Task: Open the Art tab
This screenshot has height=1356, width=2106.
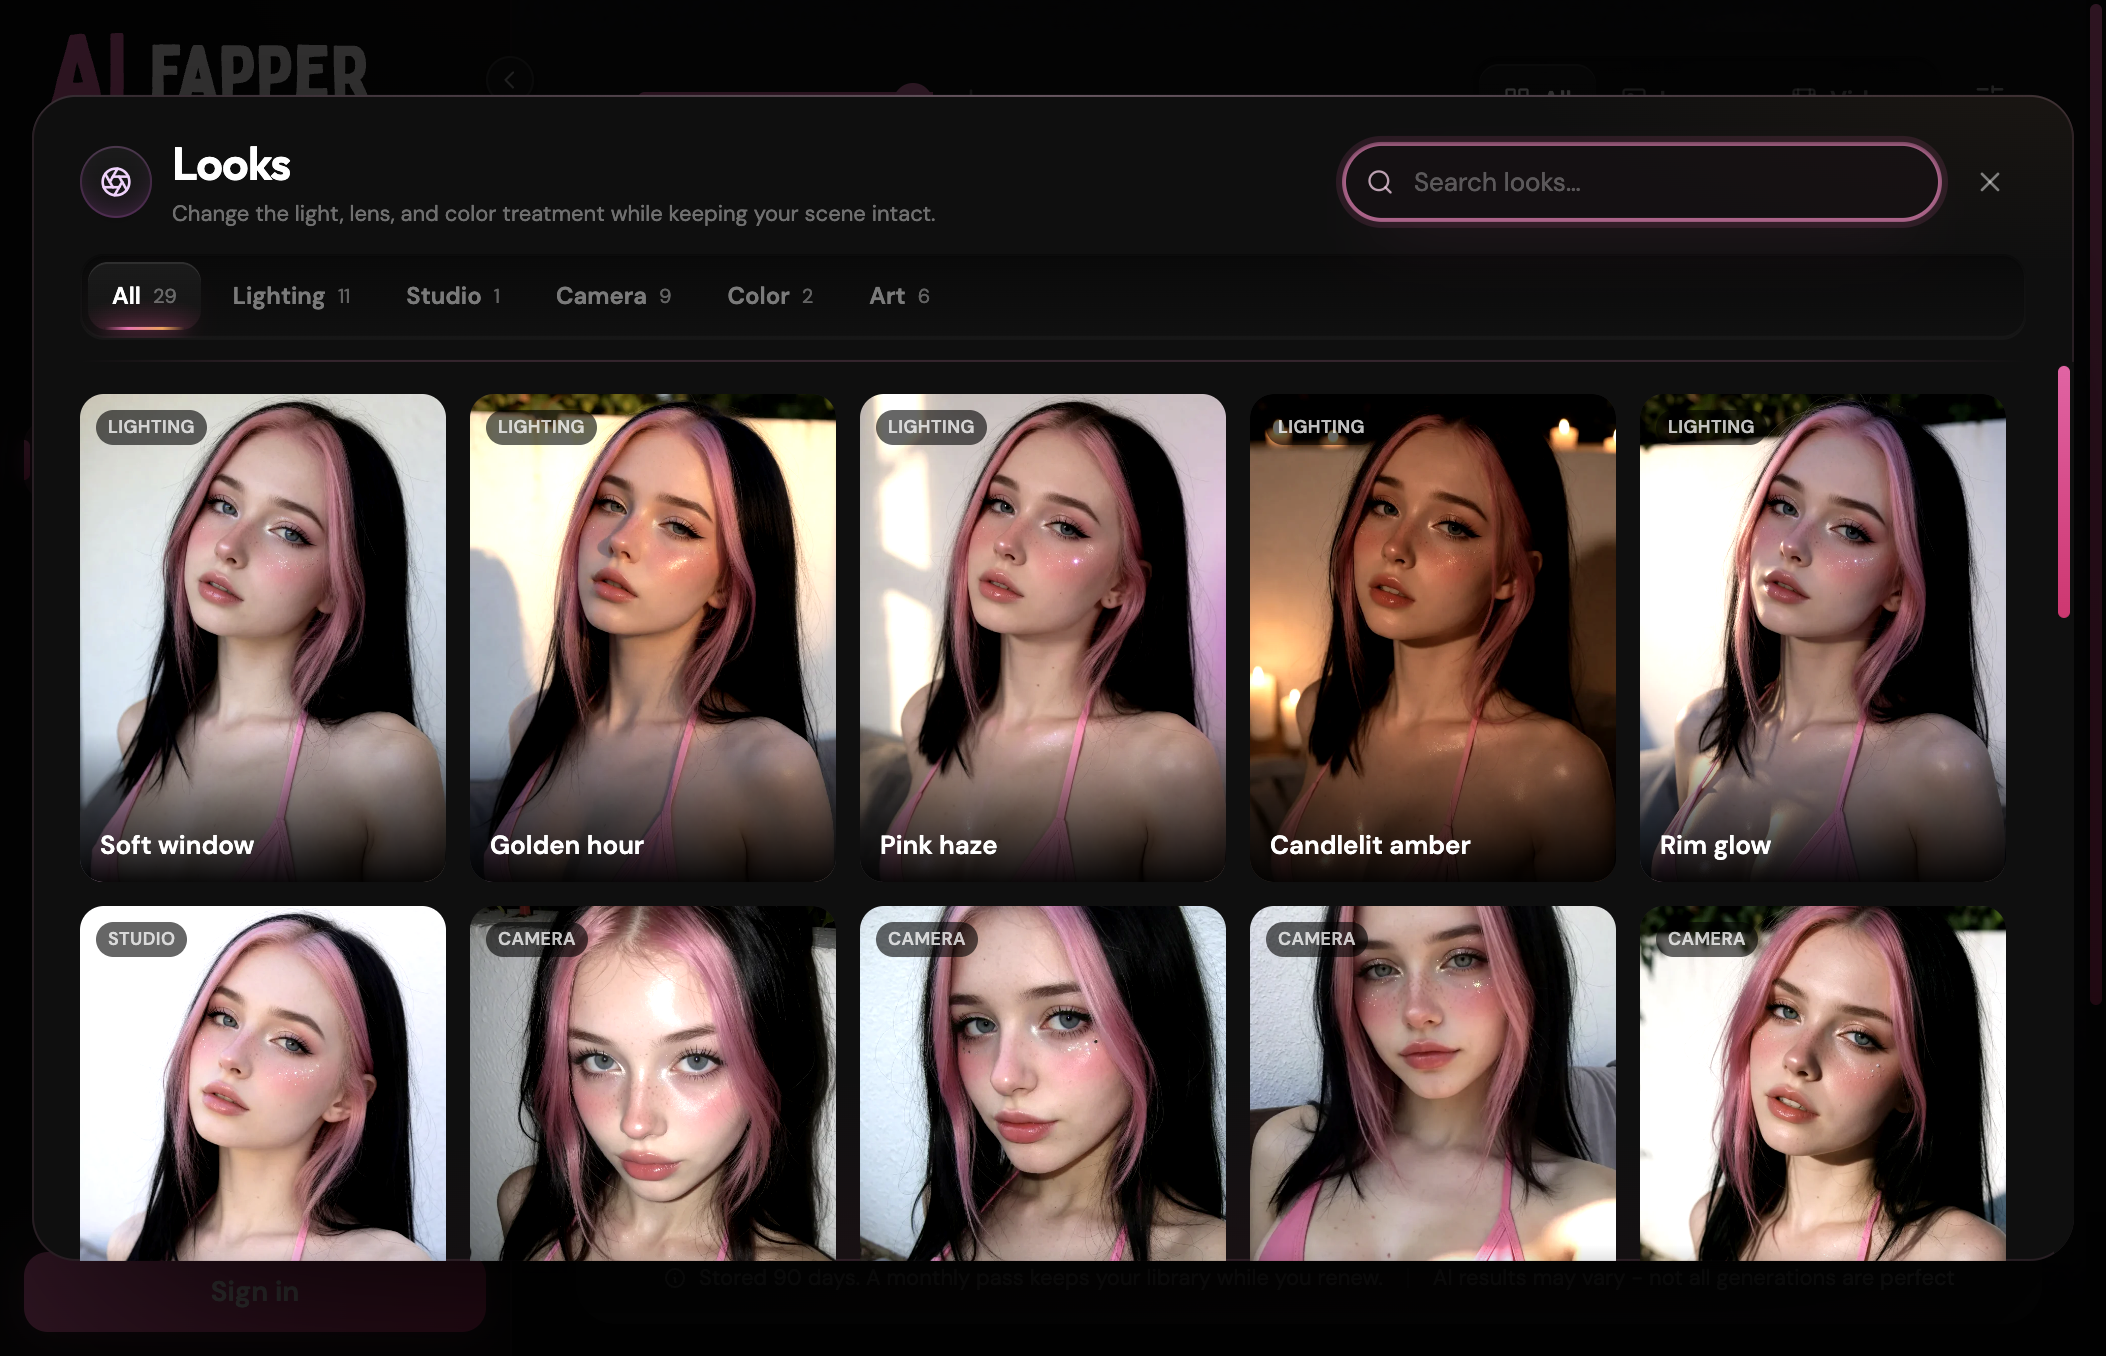Action: (x=899, y=296)
